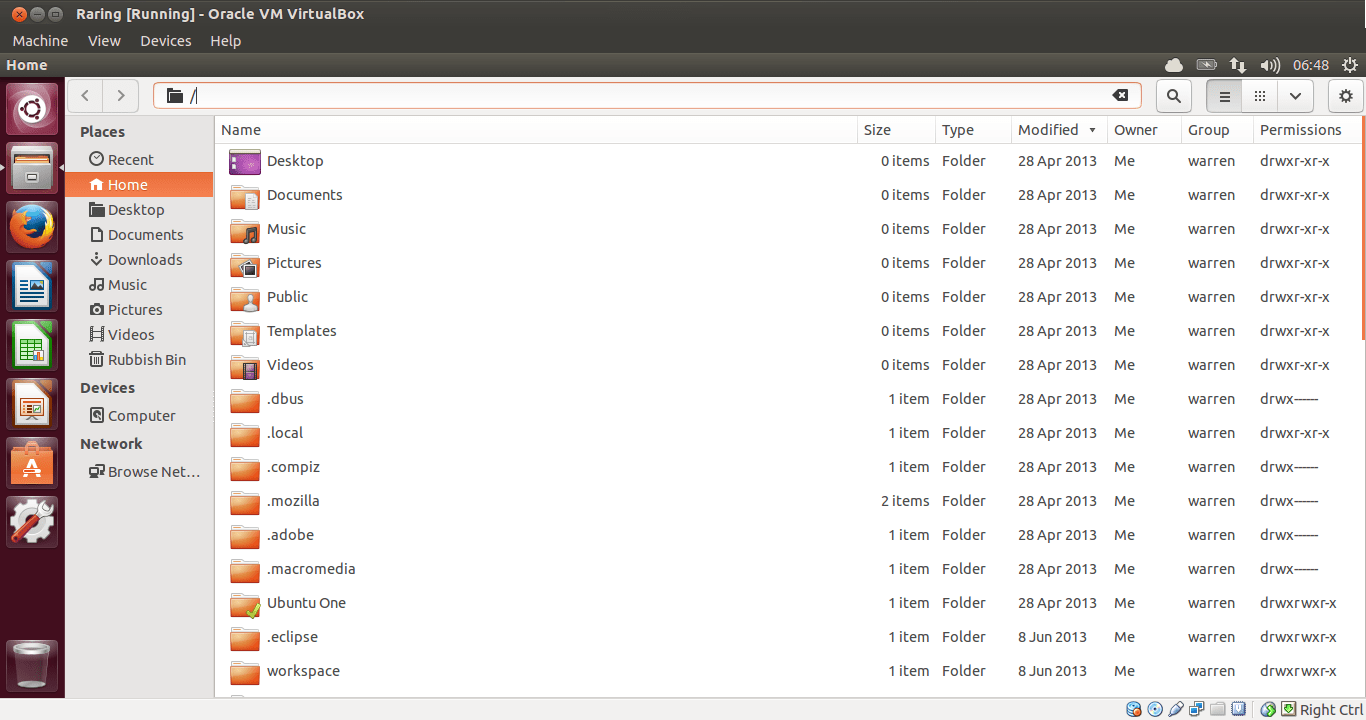Open the Rubbish Bin launcher icon
The width and height of the screenshot is (1366, 720).
[33, 665]
